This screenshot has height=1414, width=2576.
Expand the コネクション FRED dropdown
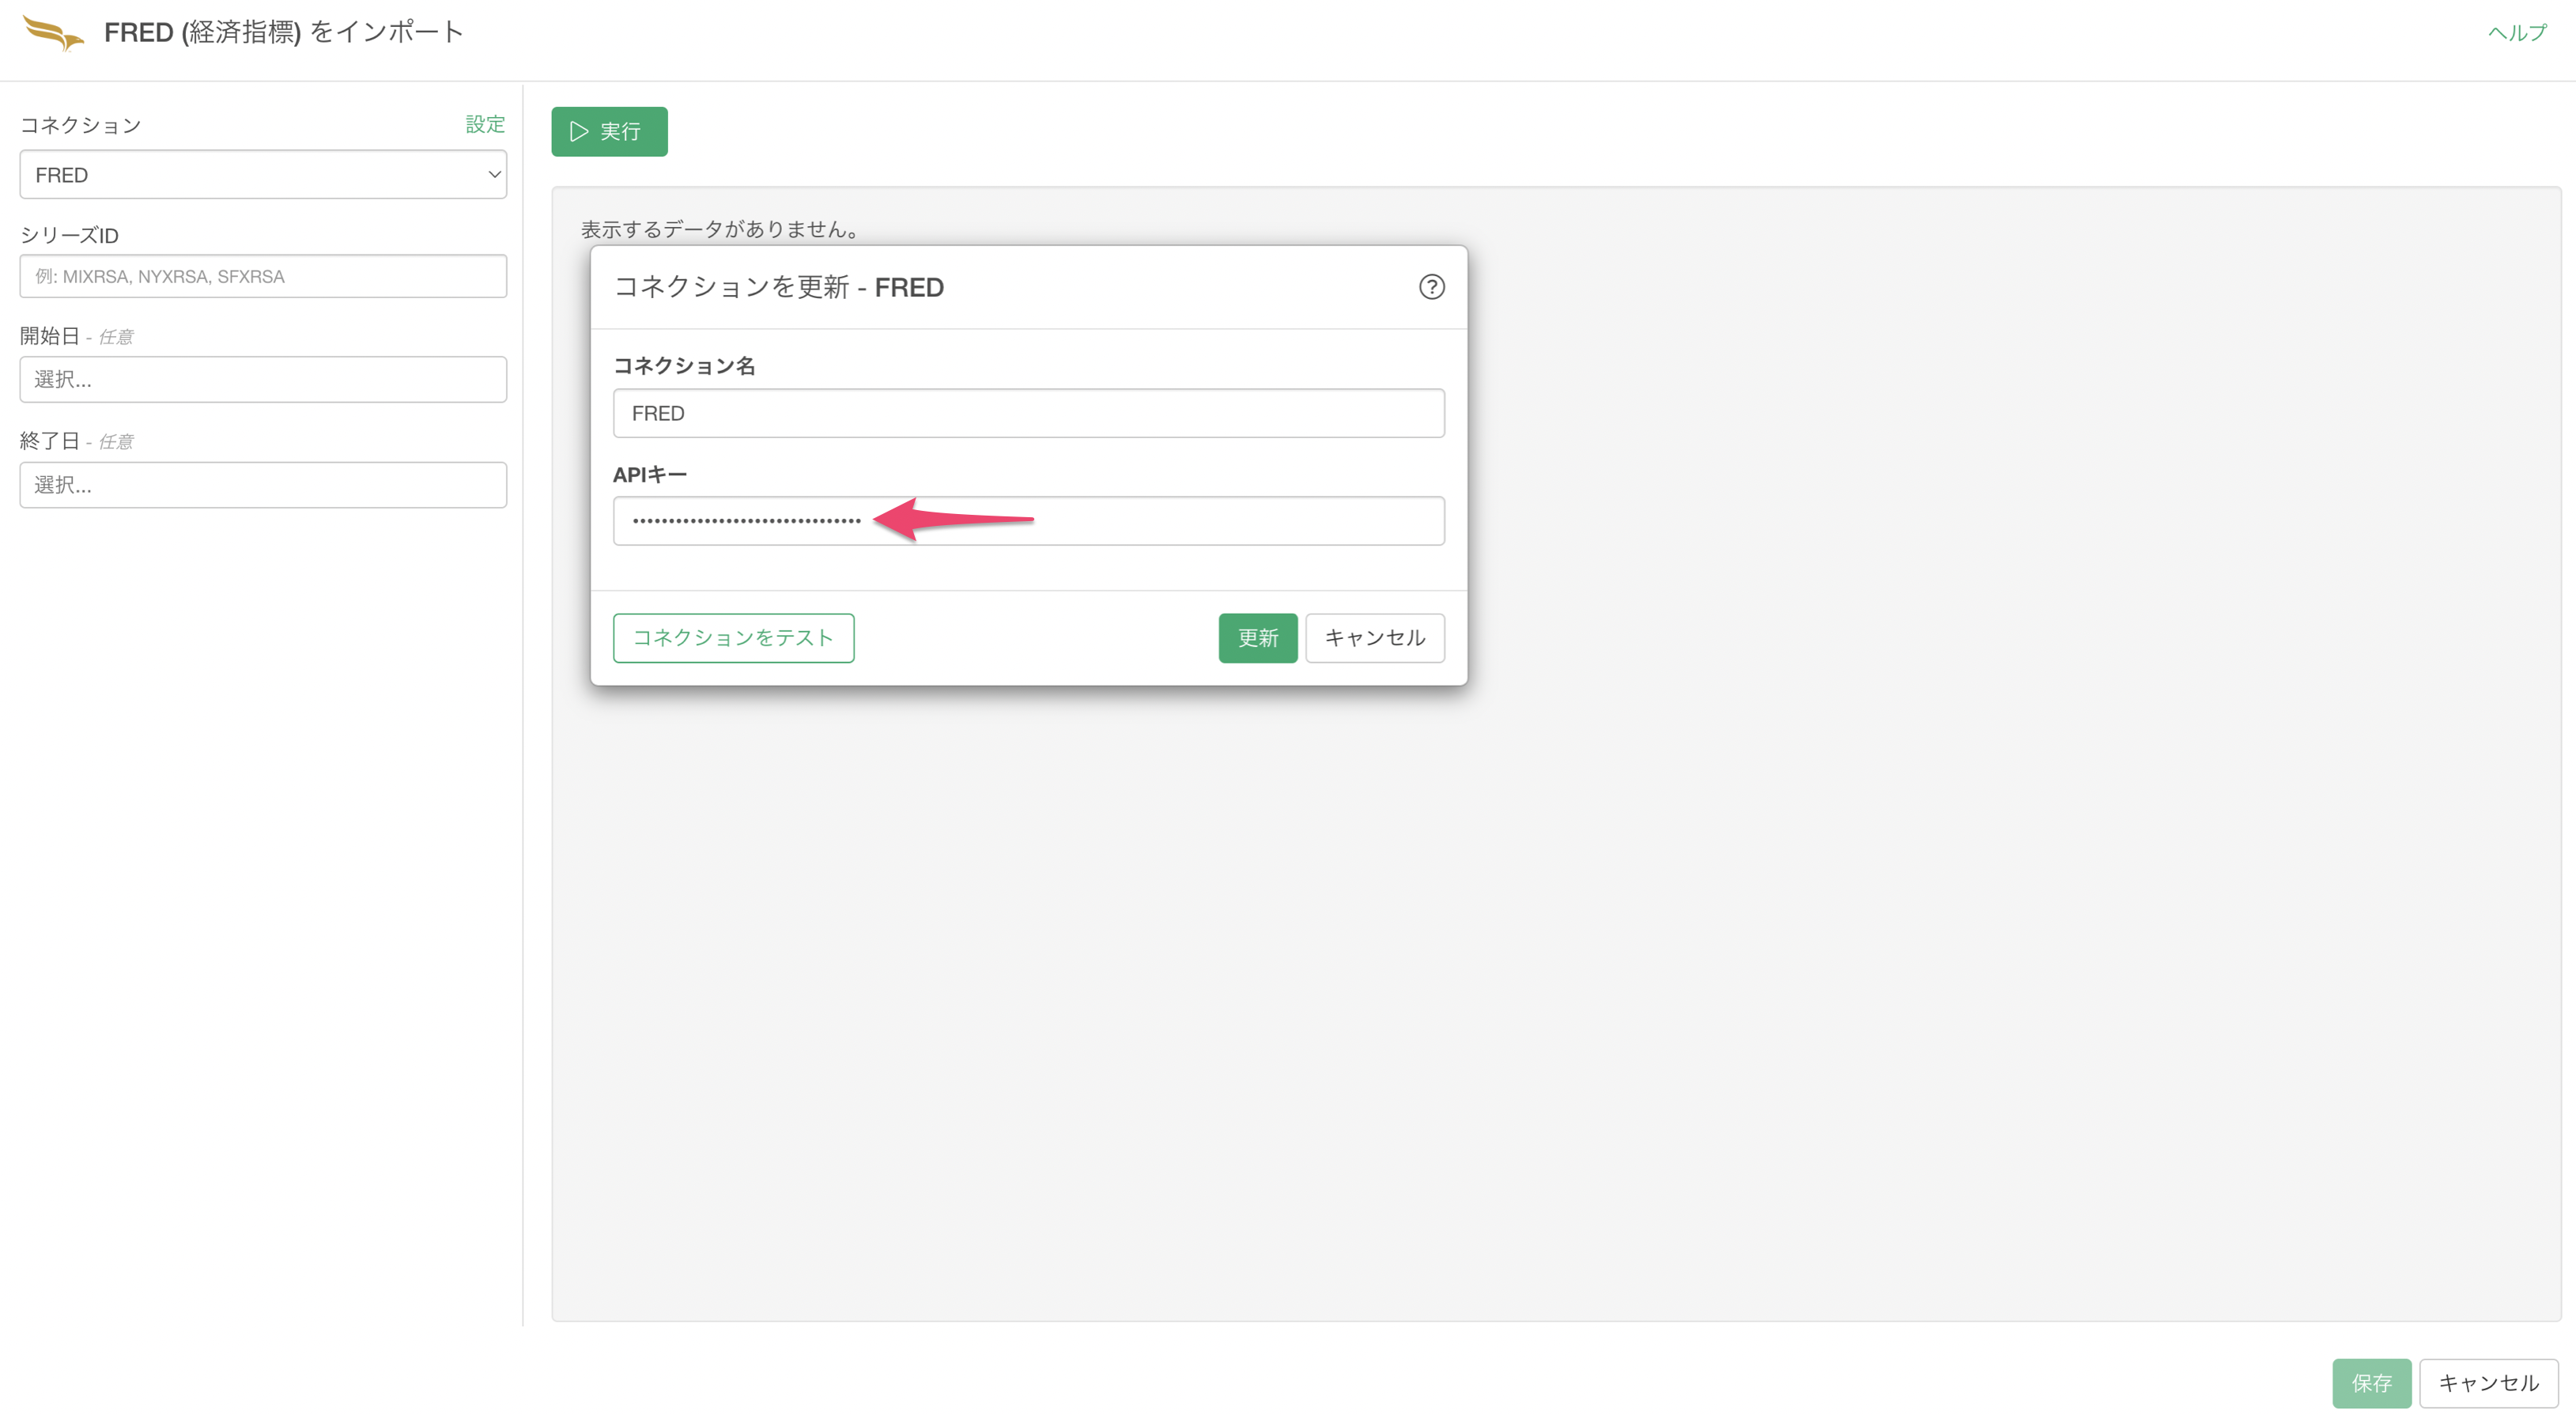click(263, 175)
